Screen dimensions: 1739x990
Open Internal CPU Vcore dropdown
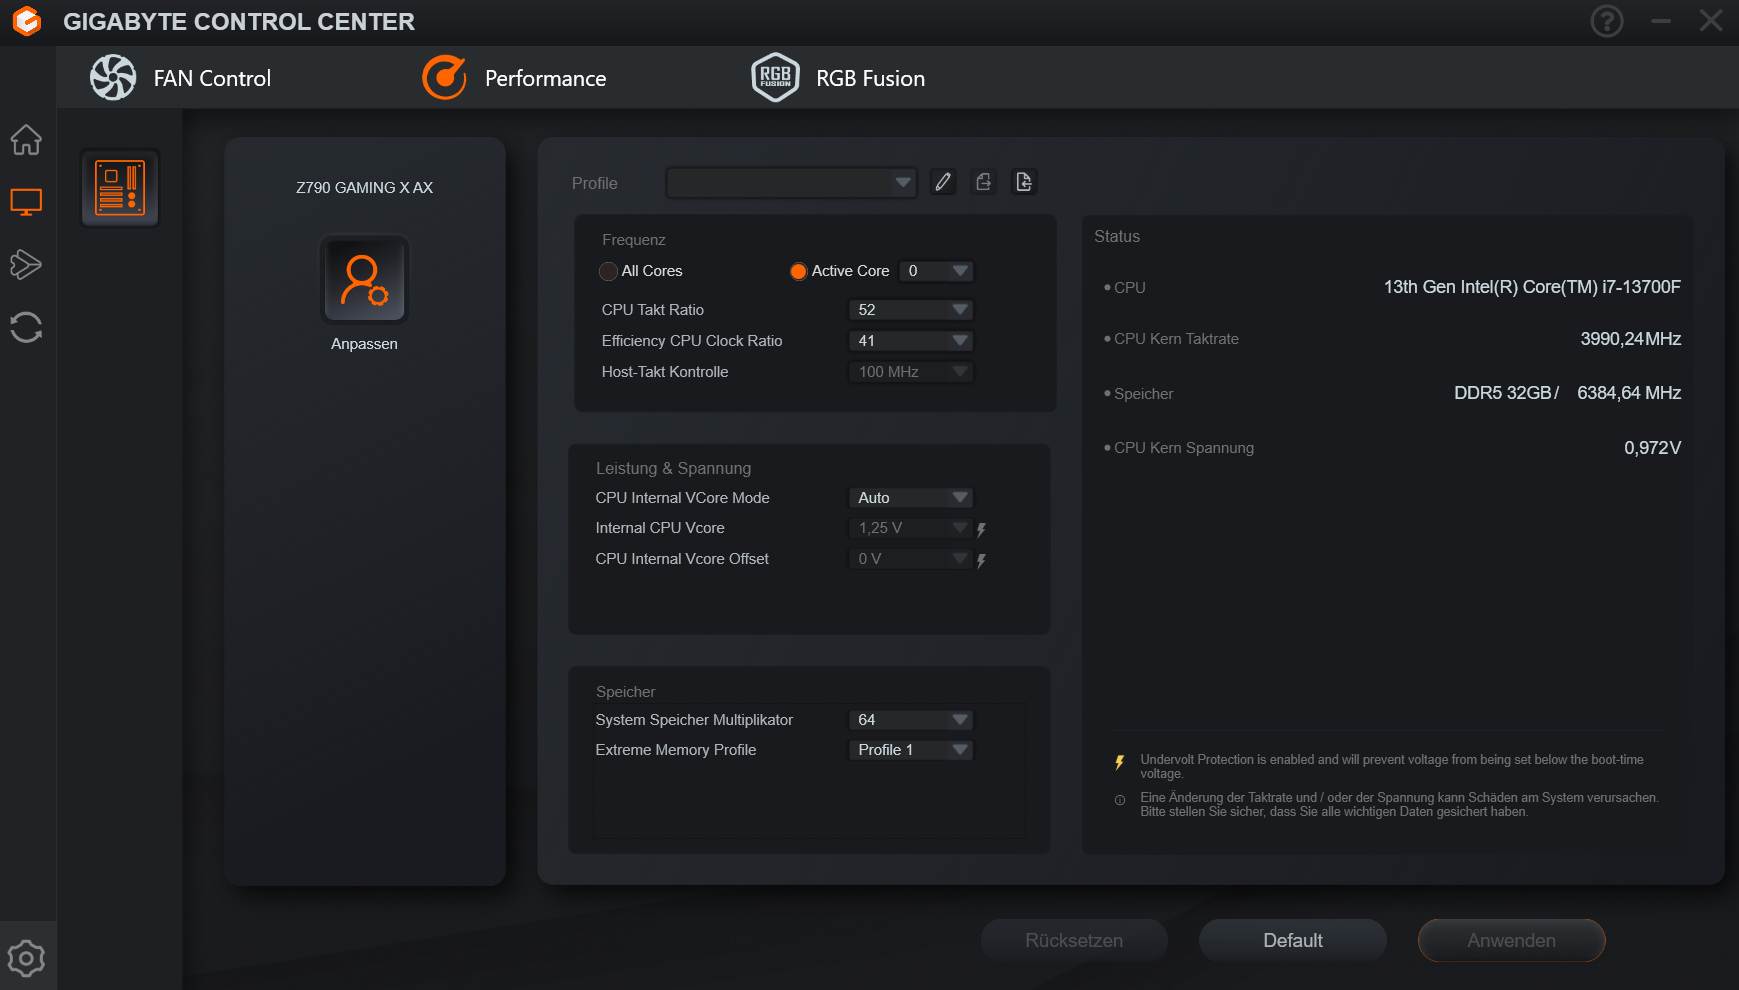[x=911, y=528]
